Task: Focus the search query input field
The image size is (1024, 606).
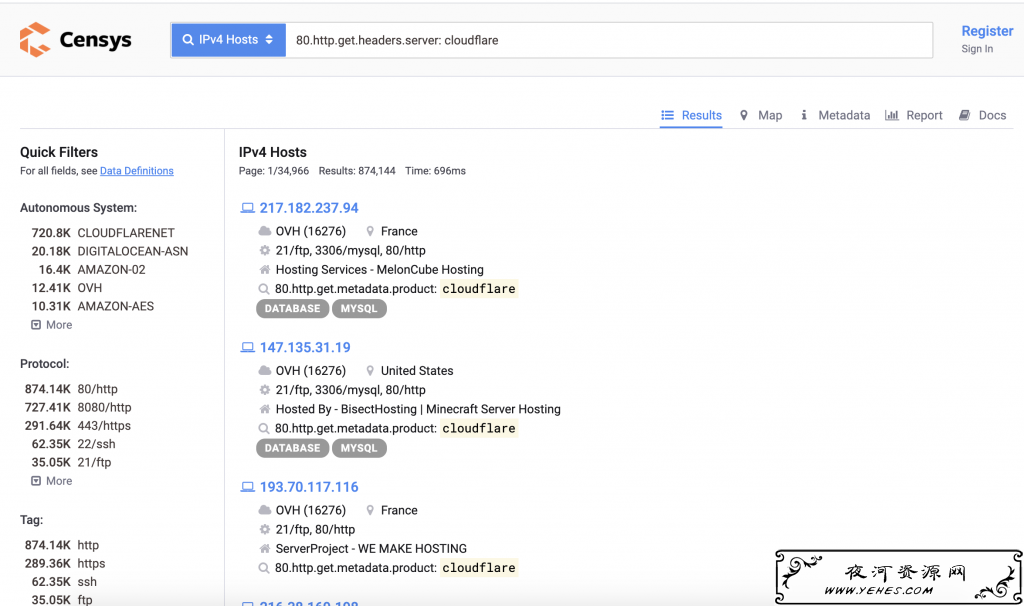Action: click(609, 40)
